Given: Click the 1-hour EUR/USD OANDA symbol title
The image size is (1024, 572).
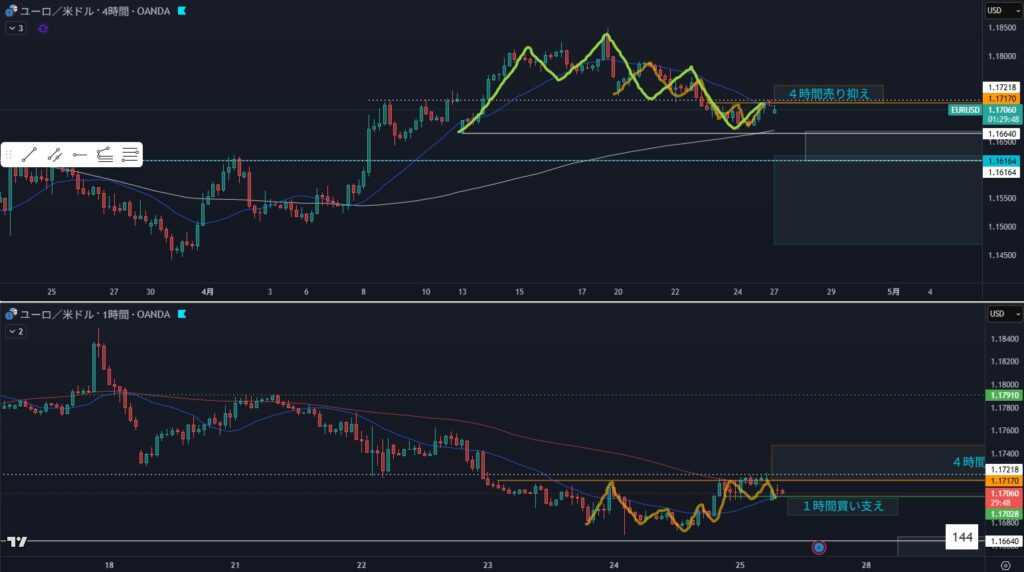Looking at the screenshot, I should coord(89,314).
